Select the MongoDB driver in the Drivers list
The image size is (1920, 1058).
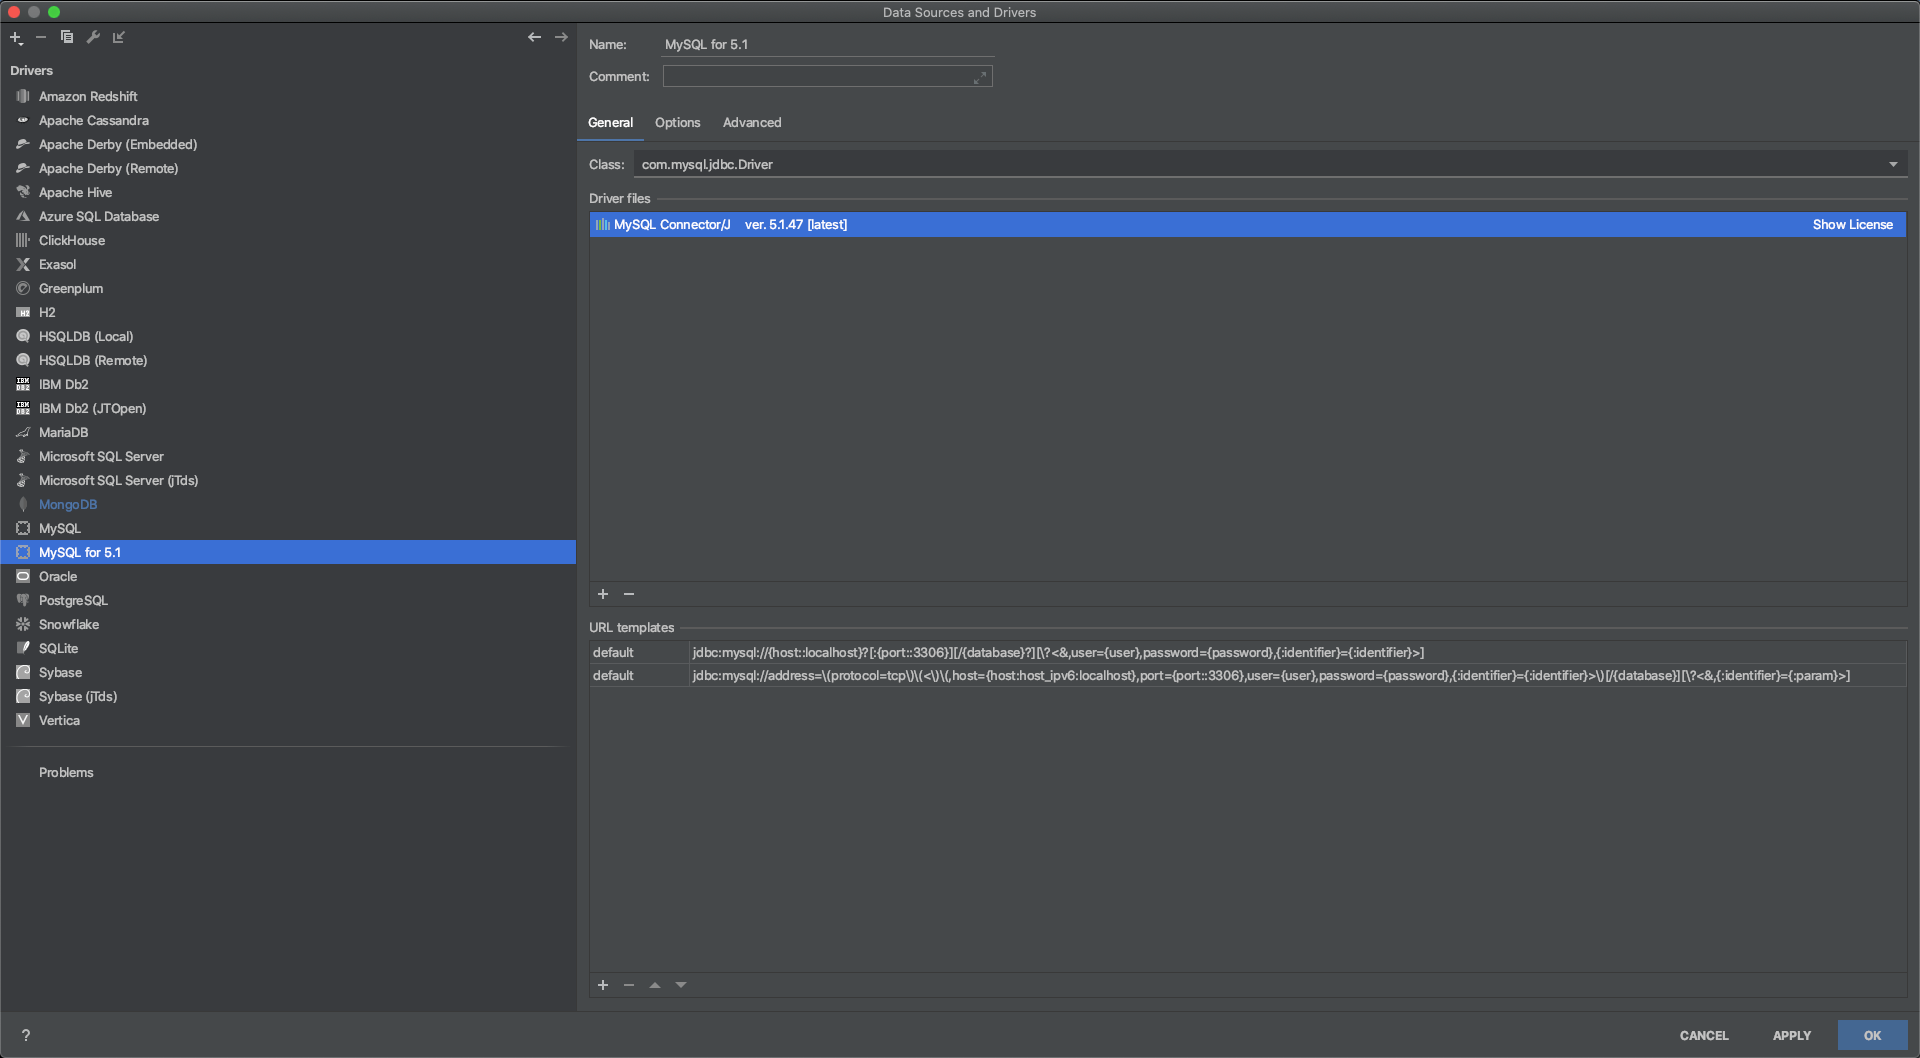pyautogui.click(x=69, y=504)
